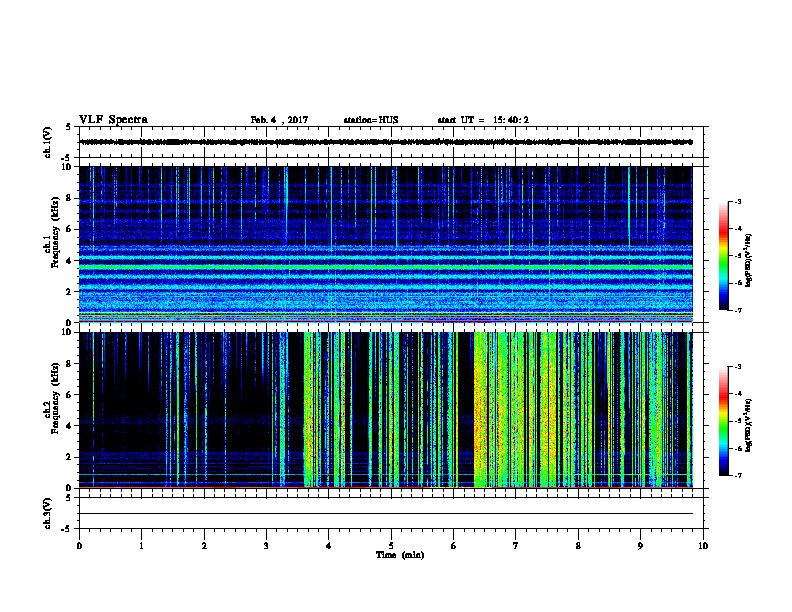Click the "-7" label on ch.2 color bar
Screen dimensions: 792x612
coord(737,476)
